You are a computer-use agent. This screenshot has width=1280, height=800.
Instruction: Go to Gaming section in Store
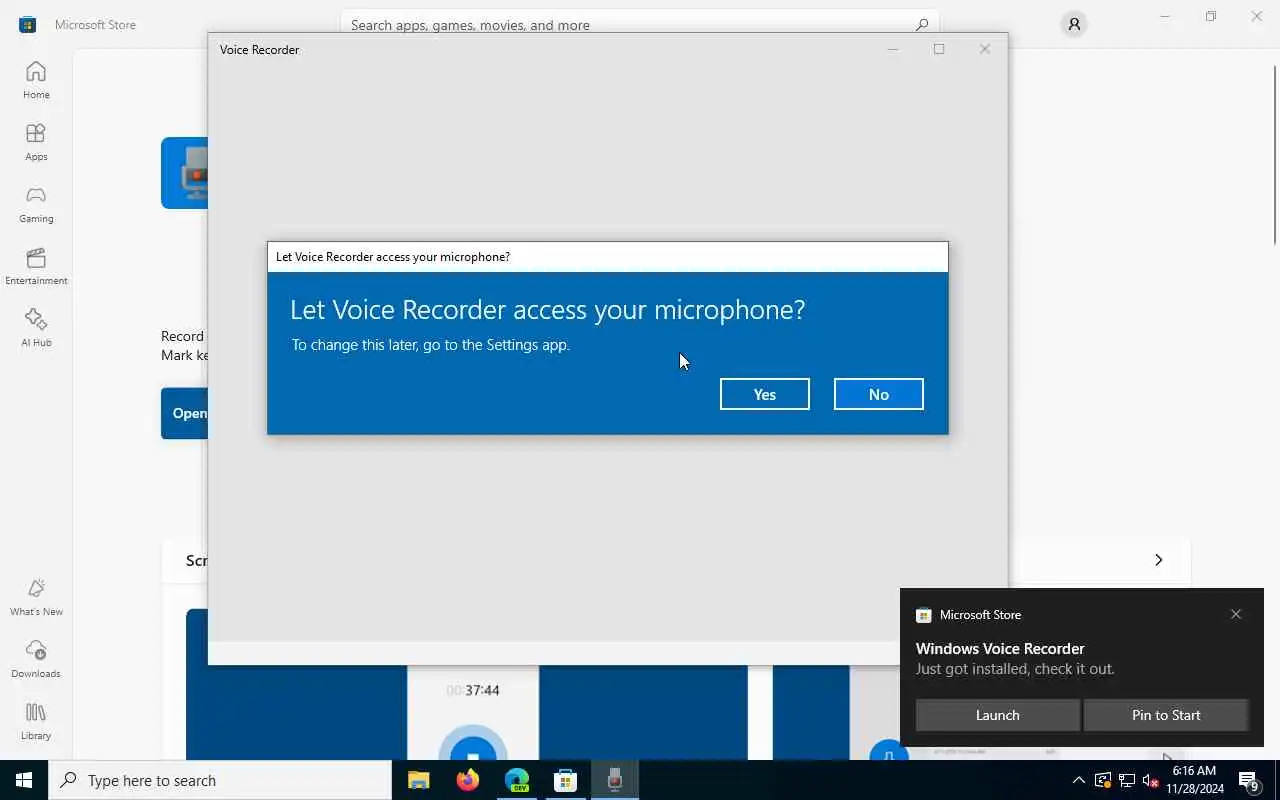(x=36, y=204)
